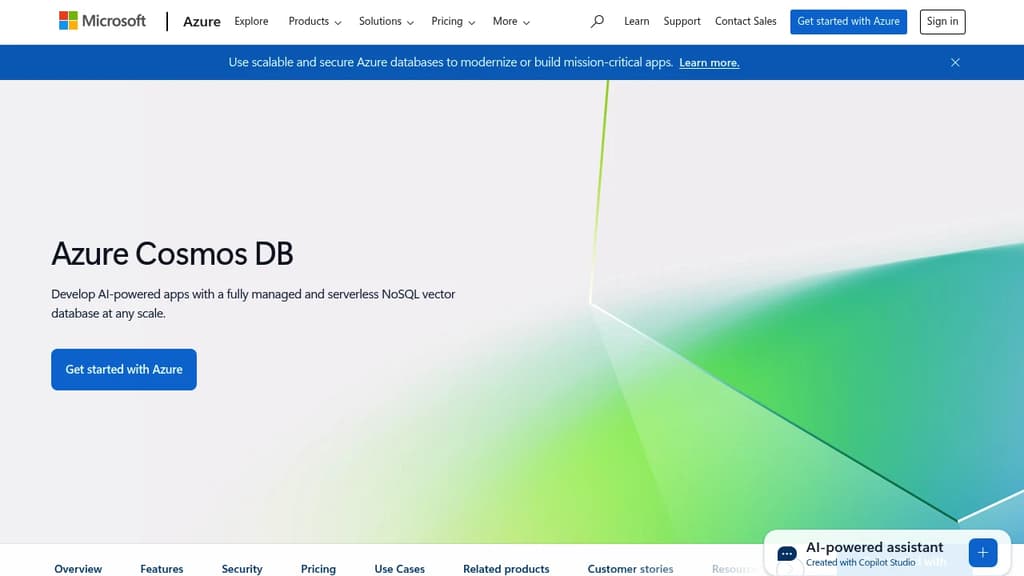Expand the Solutions dropdown

click(386, 21)
